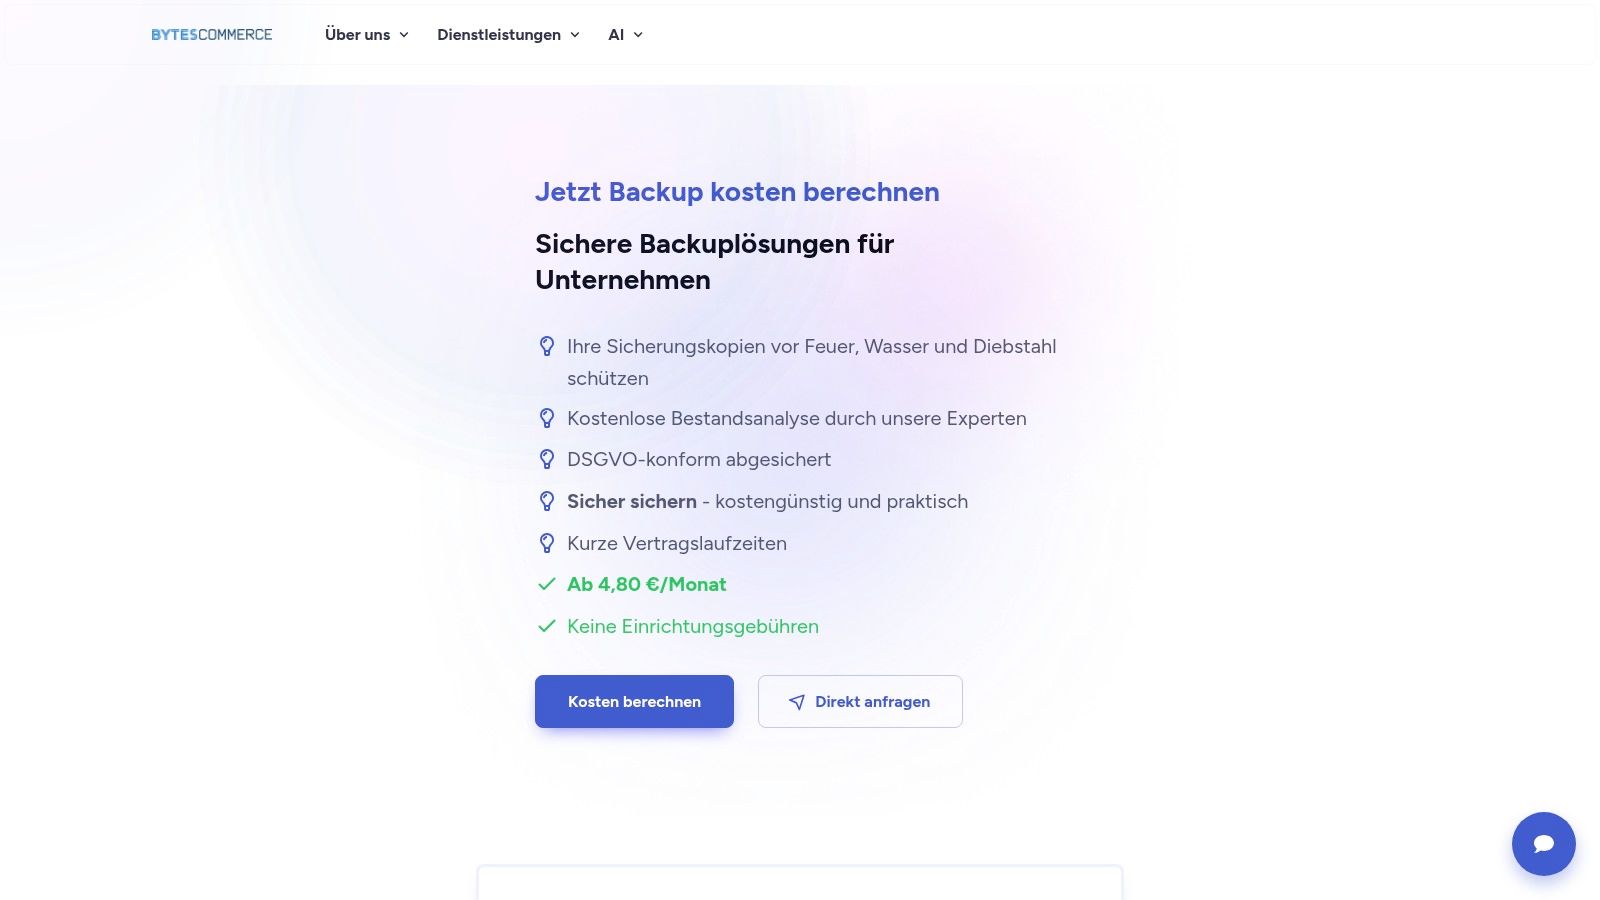The image size is (1600, 900).
Task: Click the Kosten berechnen button
Action: 634,701
